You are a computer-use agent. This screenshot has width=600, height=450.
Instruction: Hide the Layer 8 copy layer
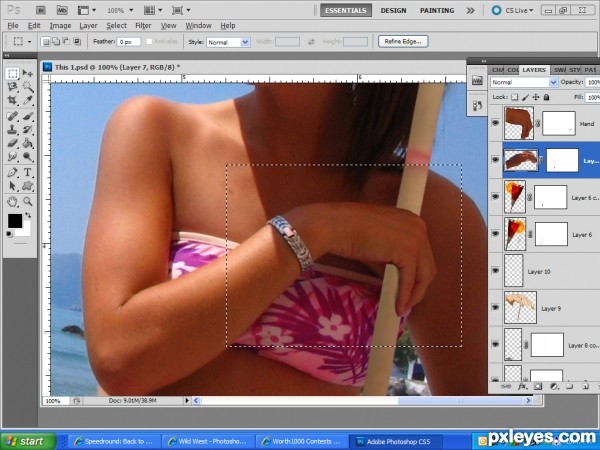click(x=496, y=344)
